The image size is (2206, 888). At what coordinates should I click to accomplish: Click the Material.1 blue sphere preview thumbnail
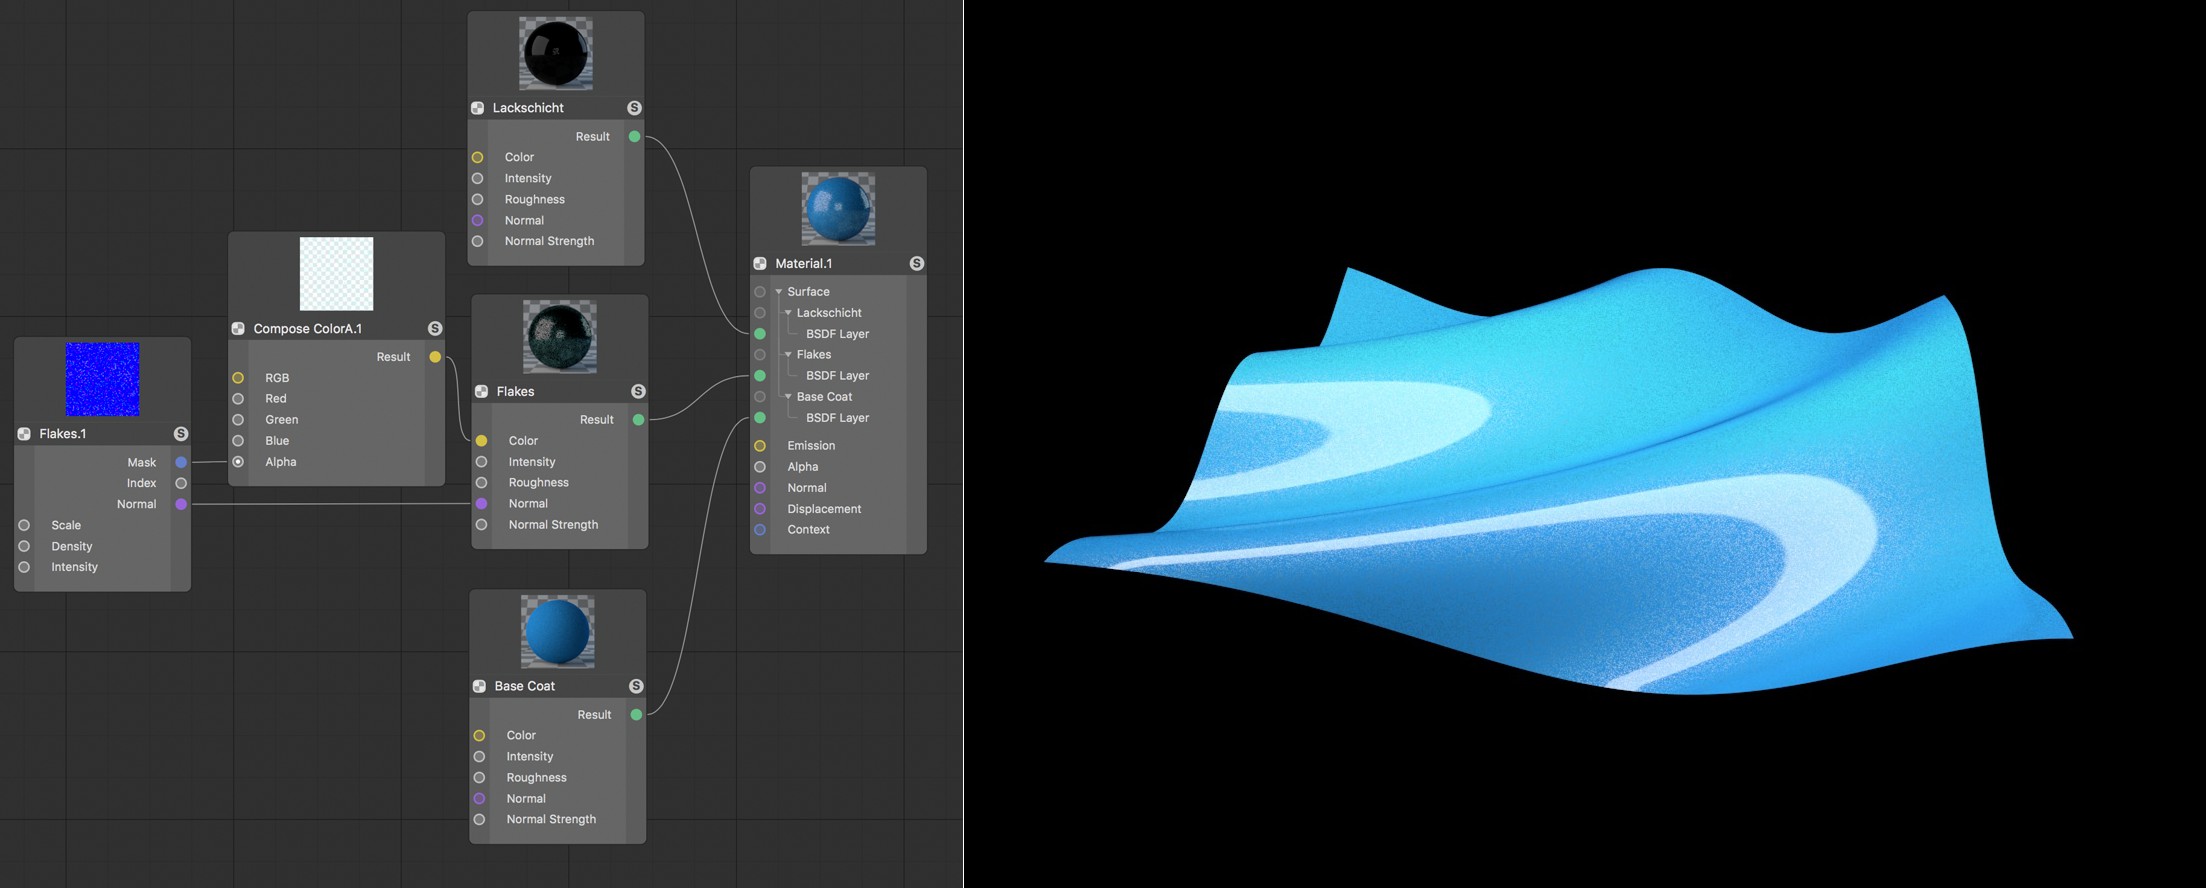tap(839, 209)
